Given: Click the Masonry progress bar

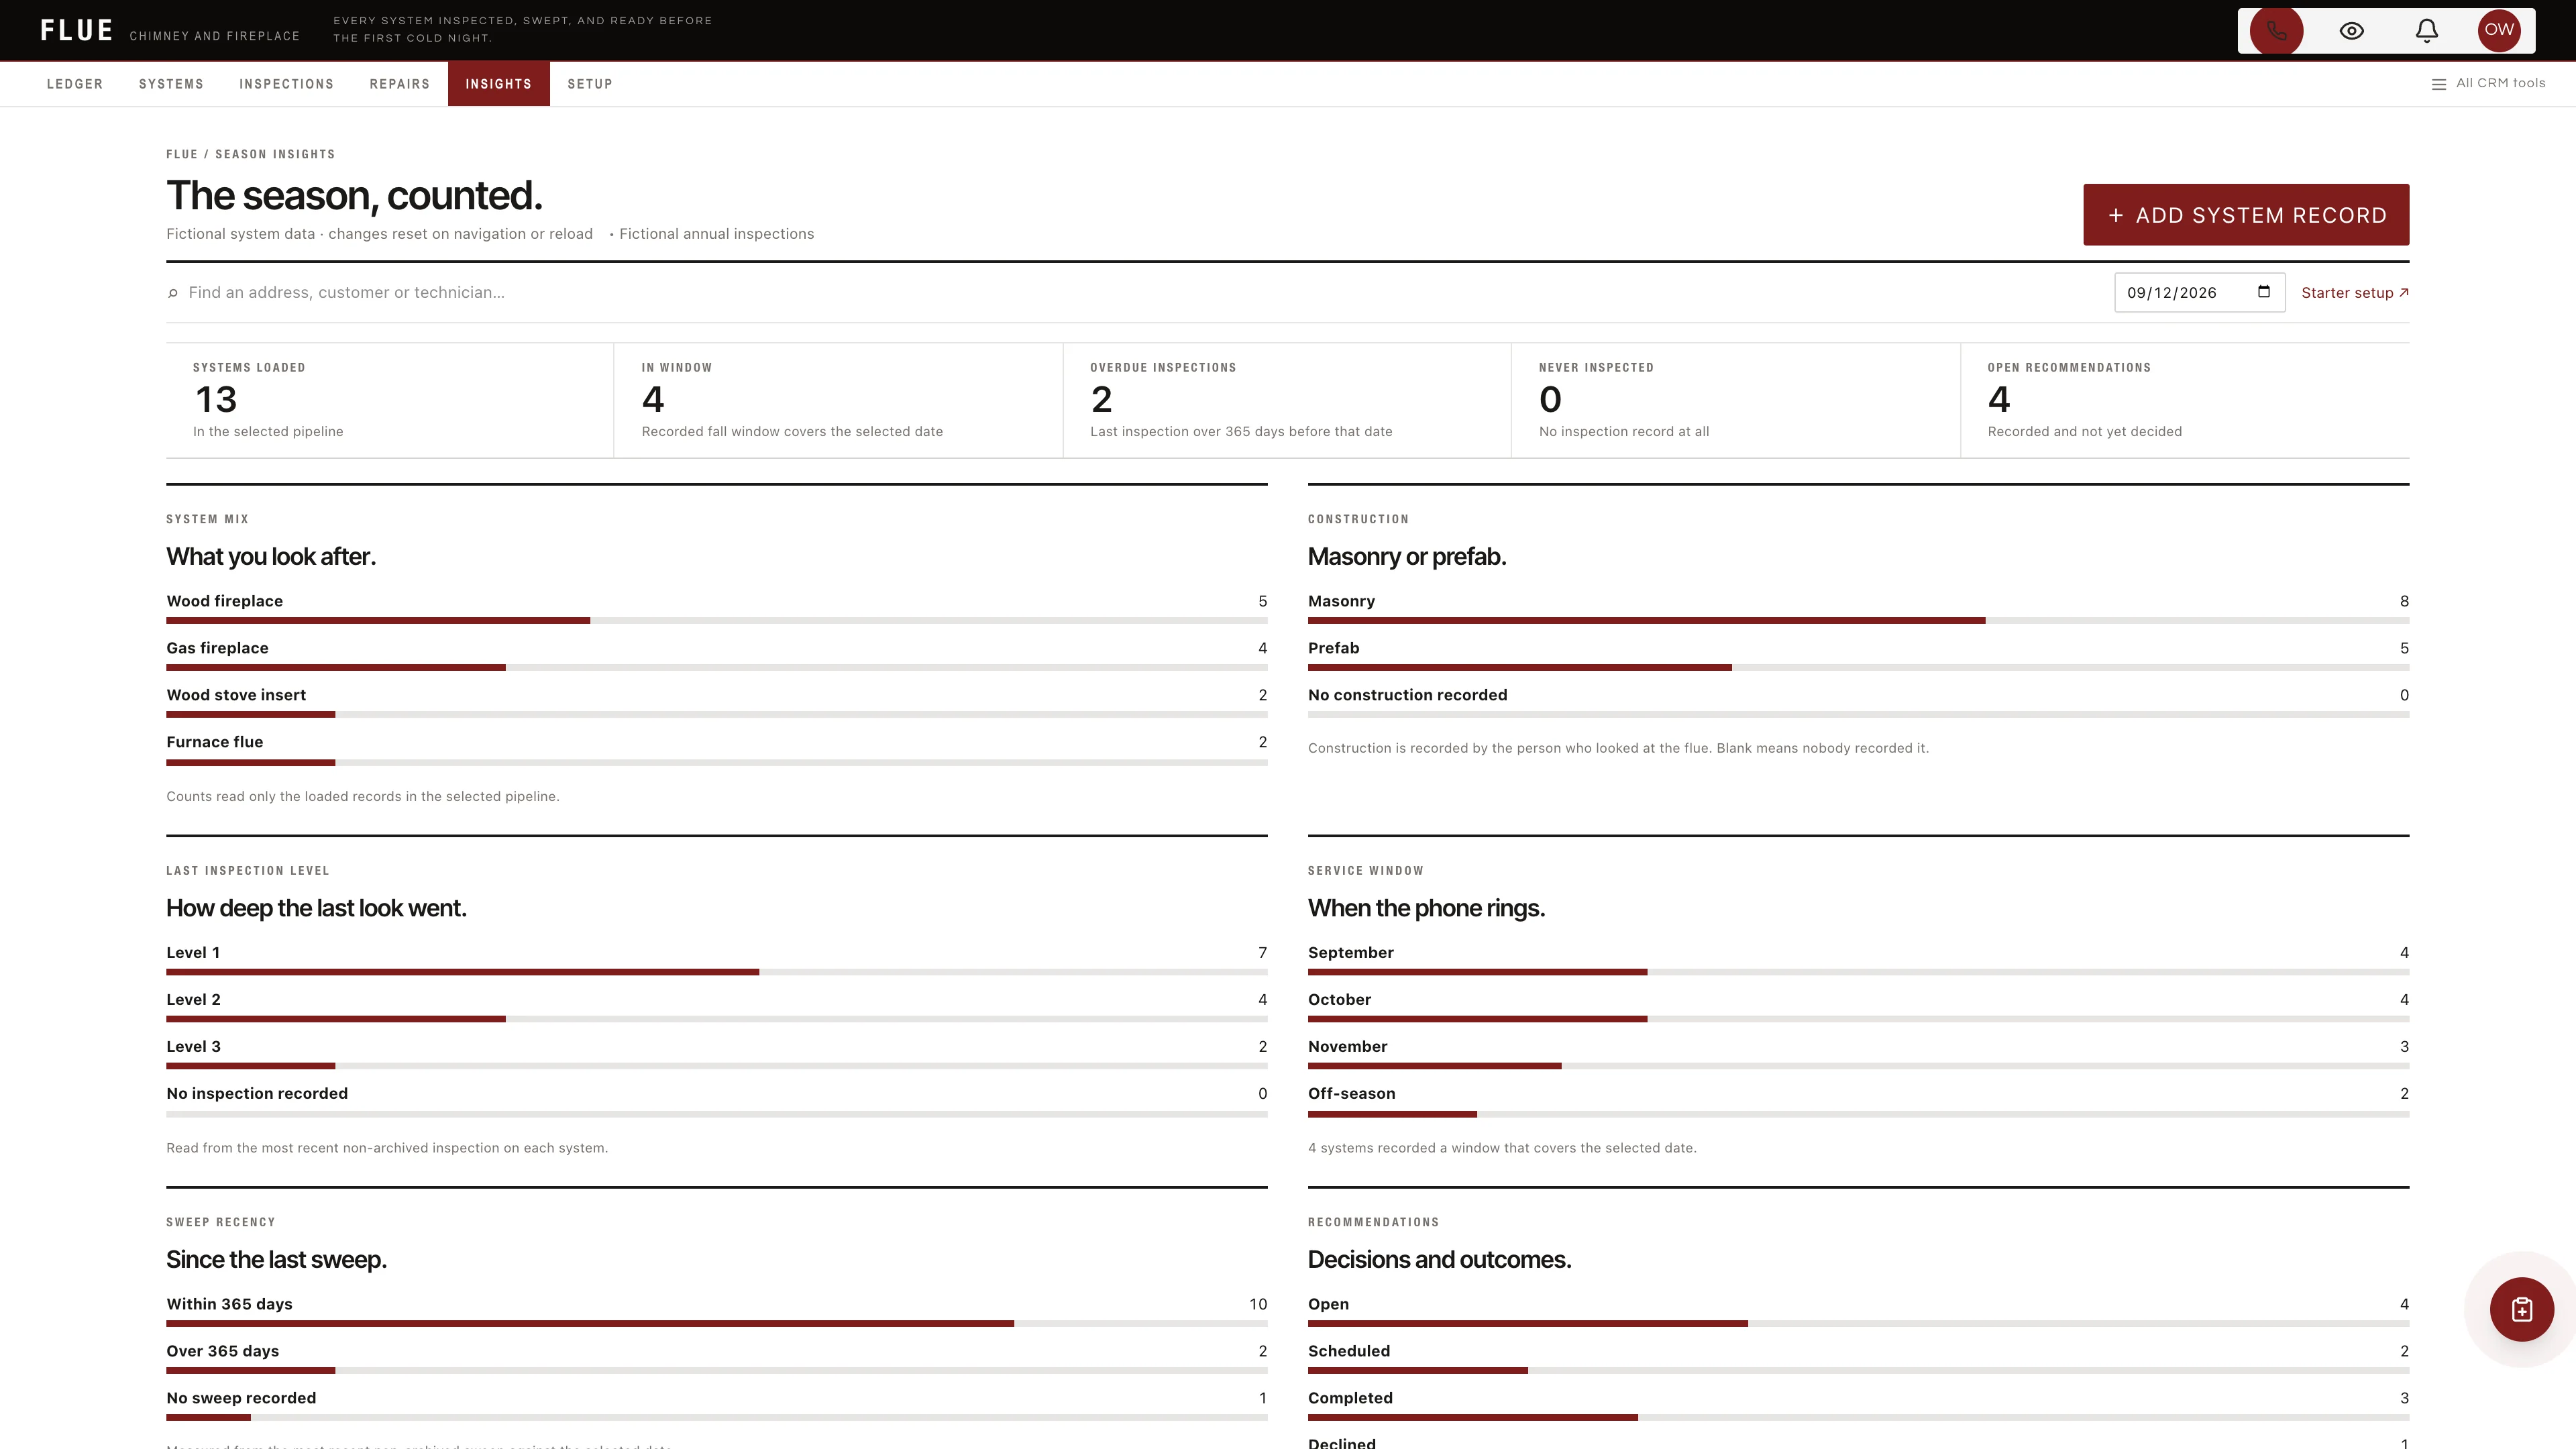Looking at the screenshot, I should click(x=1858, y=621).
